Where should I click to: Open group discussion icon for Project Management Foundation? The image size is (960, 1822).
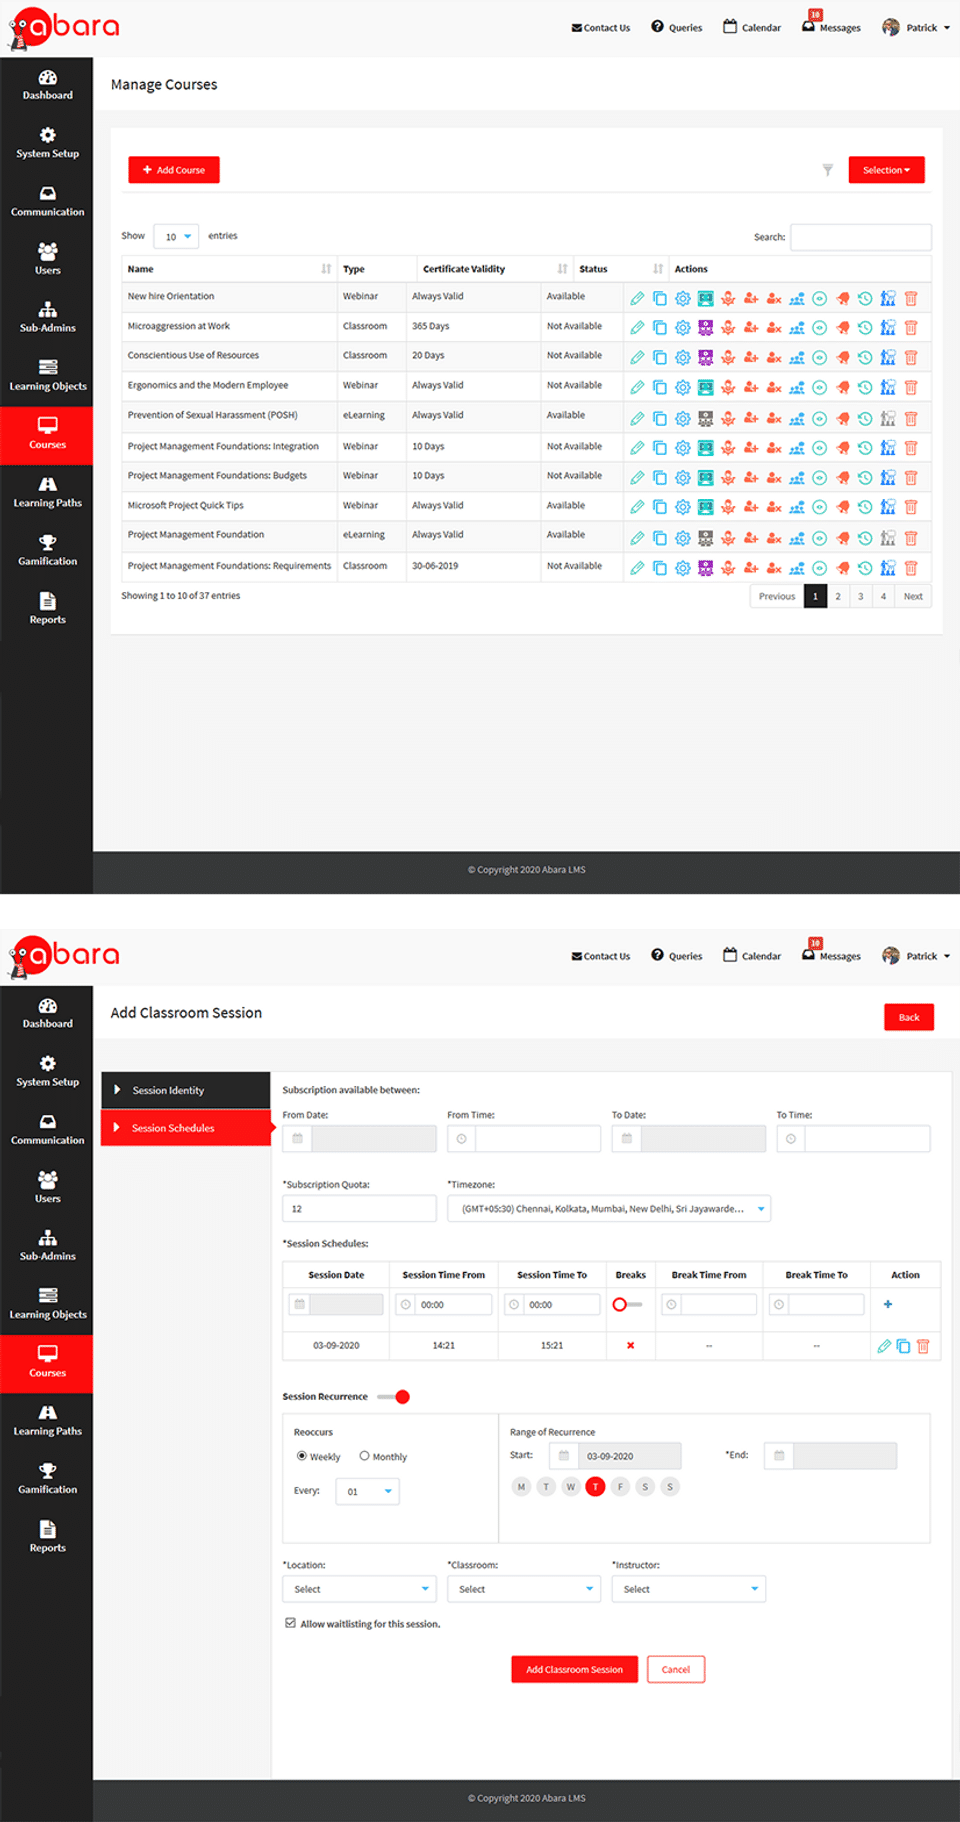pyautogui.click(x=796, y=538)
